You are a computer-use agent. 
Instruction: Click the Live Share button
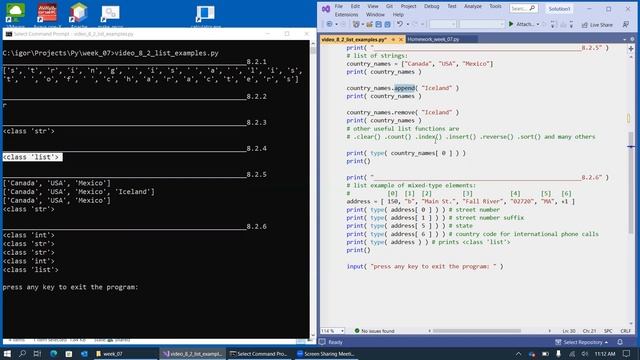click(597, 25)
